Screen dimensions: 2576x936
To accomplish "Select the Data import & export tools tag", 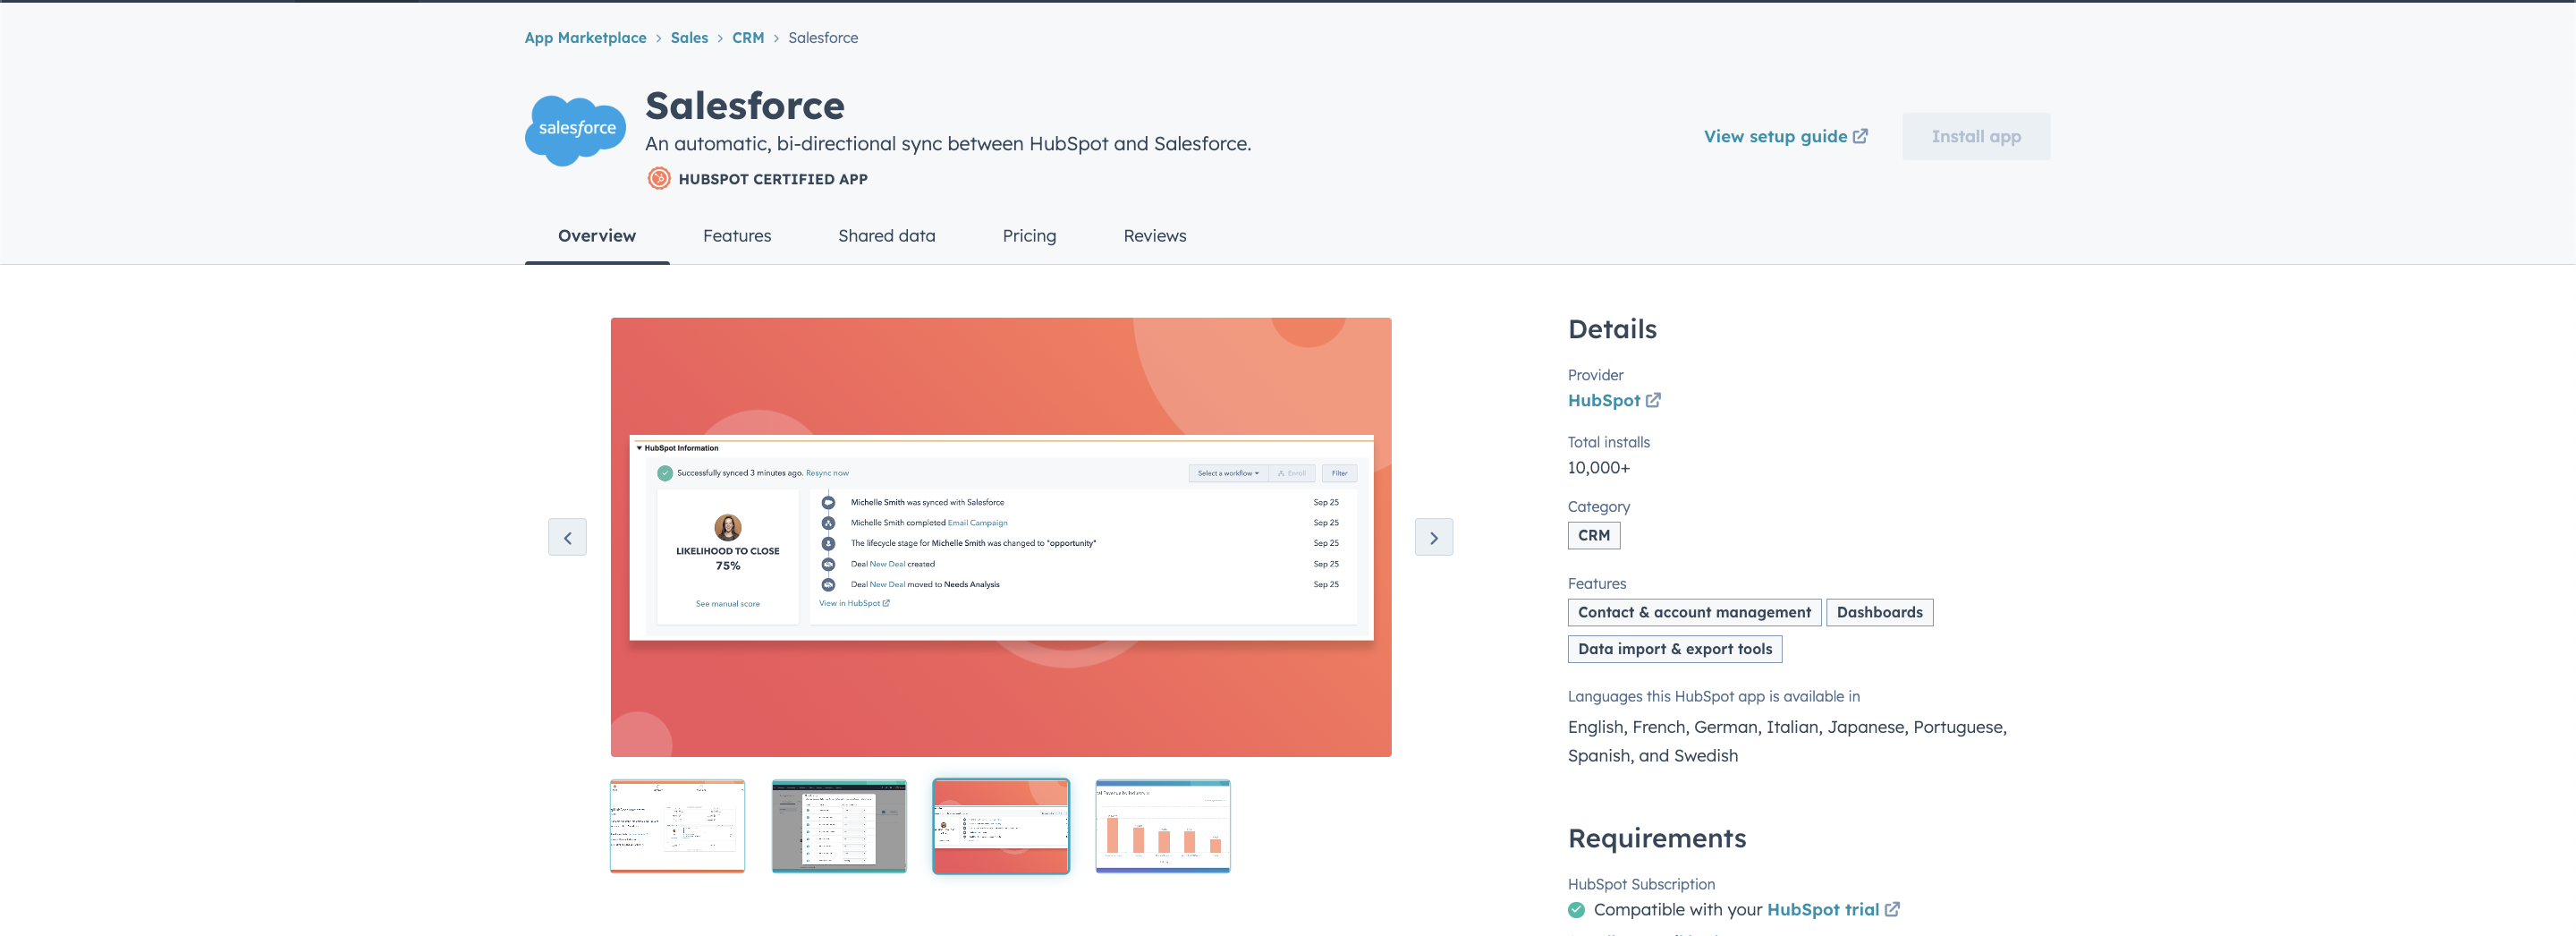I will point(1674,649).
